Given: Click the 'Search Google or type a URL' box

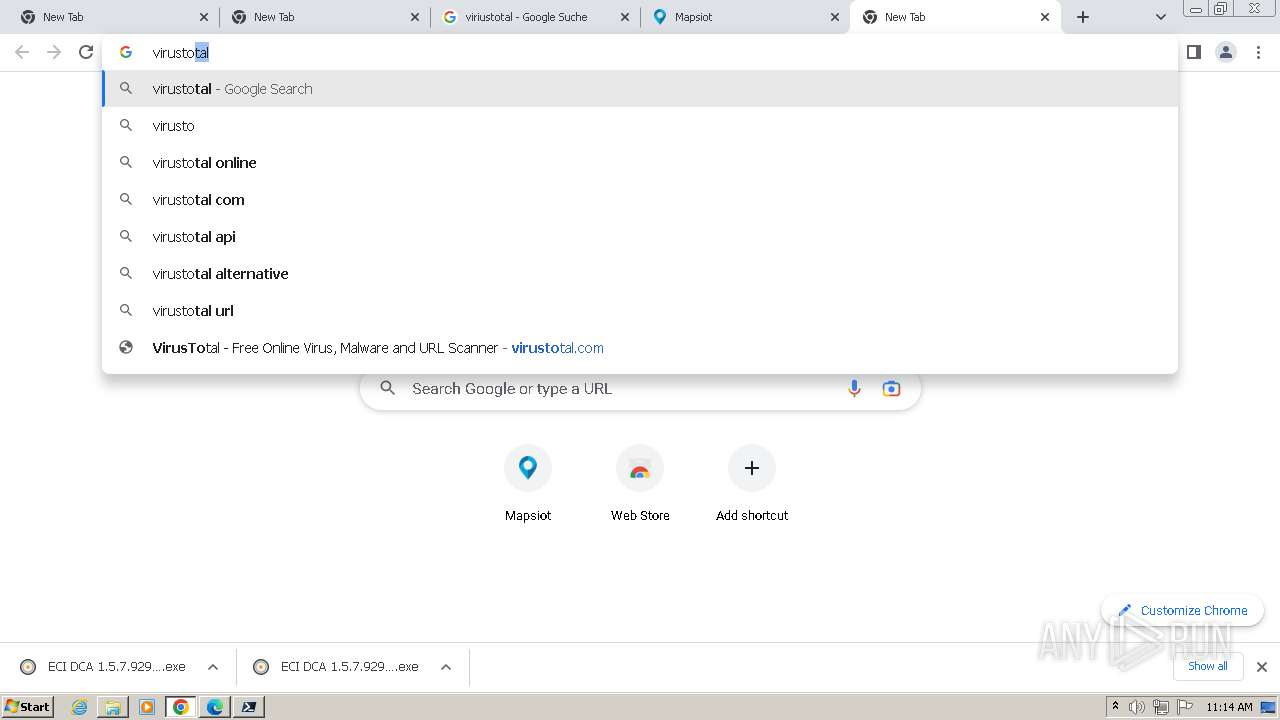Looking at the screenshot, I should pos(640,389).
